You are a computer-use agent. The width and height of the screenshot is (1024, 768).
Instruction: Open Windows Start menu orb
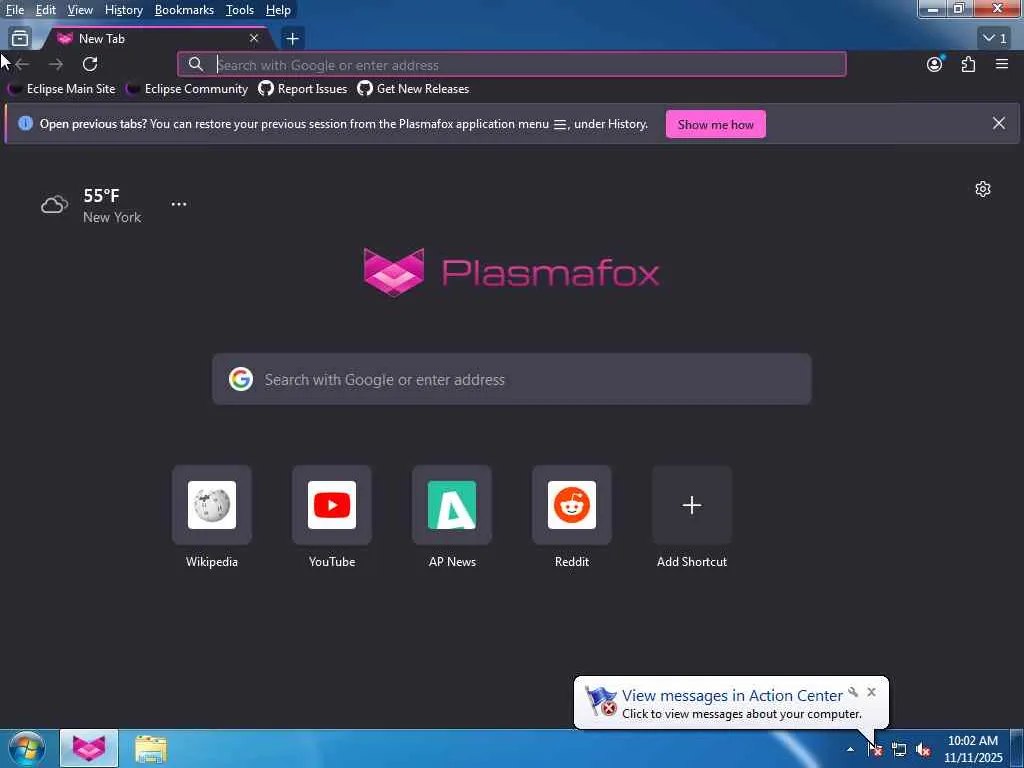pyautogui.click(x=26, y=748)
